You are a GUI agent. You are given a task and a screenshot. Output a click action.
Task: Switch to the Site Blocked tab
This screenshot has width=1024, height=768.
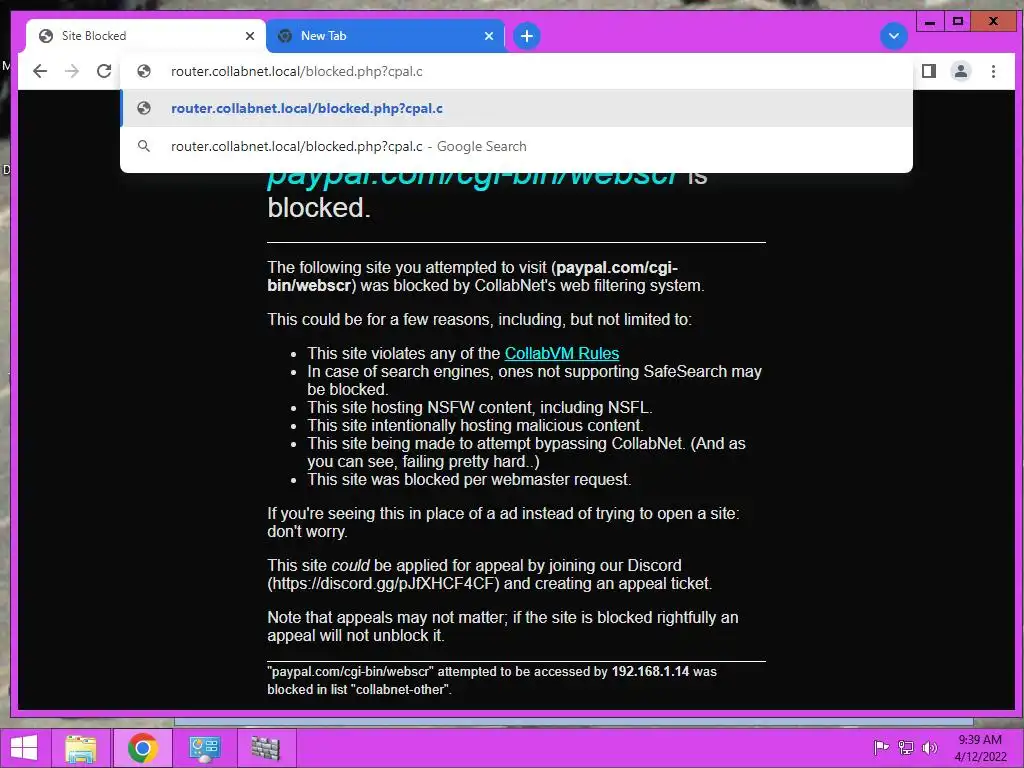click(x=145, y=36)
